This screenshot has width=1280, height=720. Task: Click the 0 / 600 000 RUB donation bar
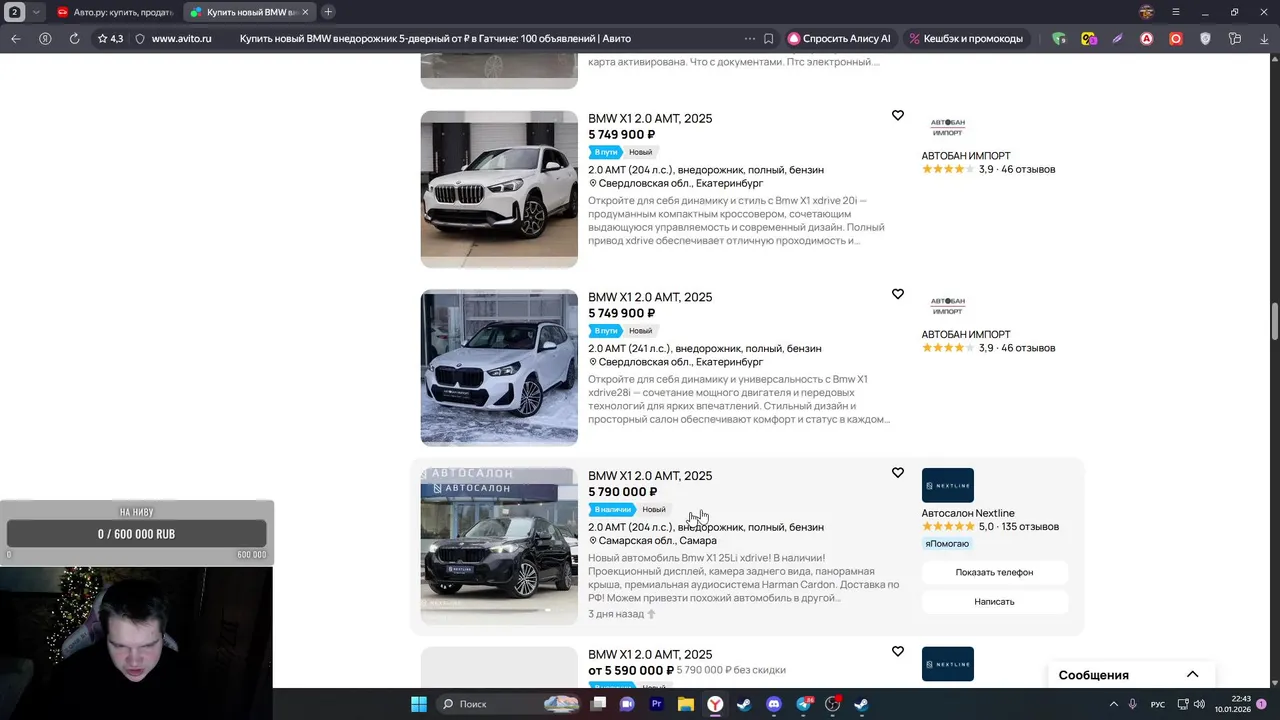pos(137,534)
